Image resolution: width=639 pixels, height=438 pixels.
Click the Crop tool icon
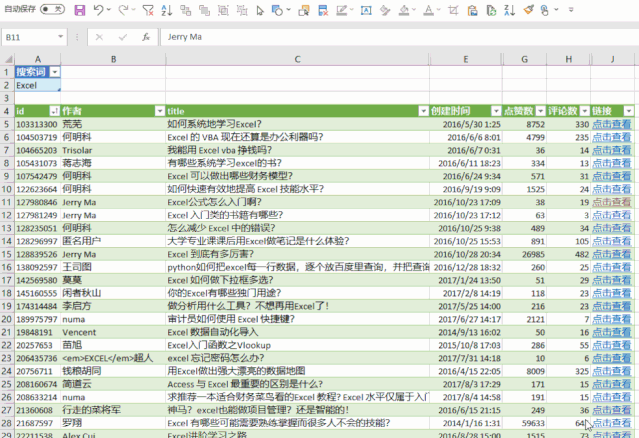[x=453, y=10]
